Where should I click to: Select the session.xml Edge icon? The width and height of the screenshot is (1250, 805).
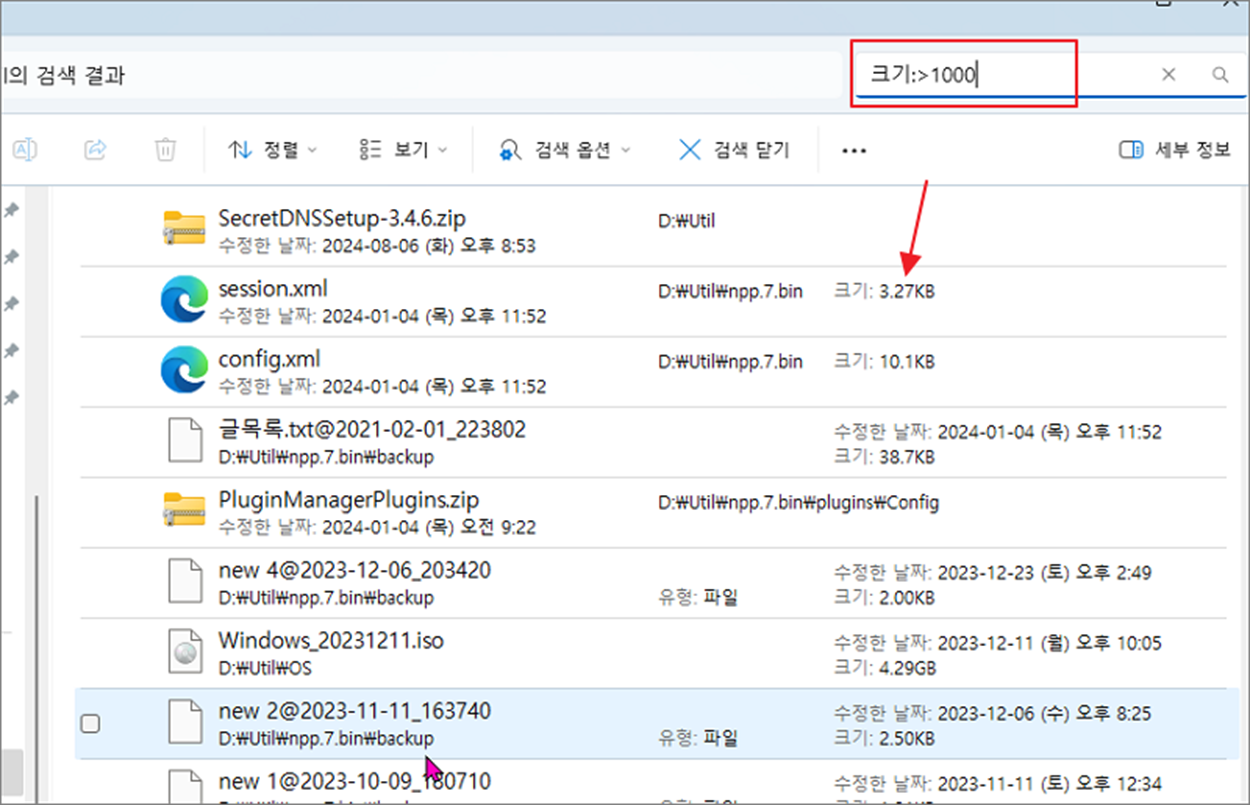[x=184, y=299]
